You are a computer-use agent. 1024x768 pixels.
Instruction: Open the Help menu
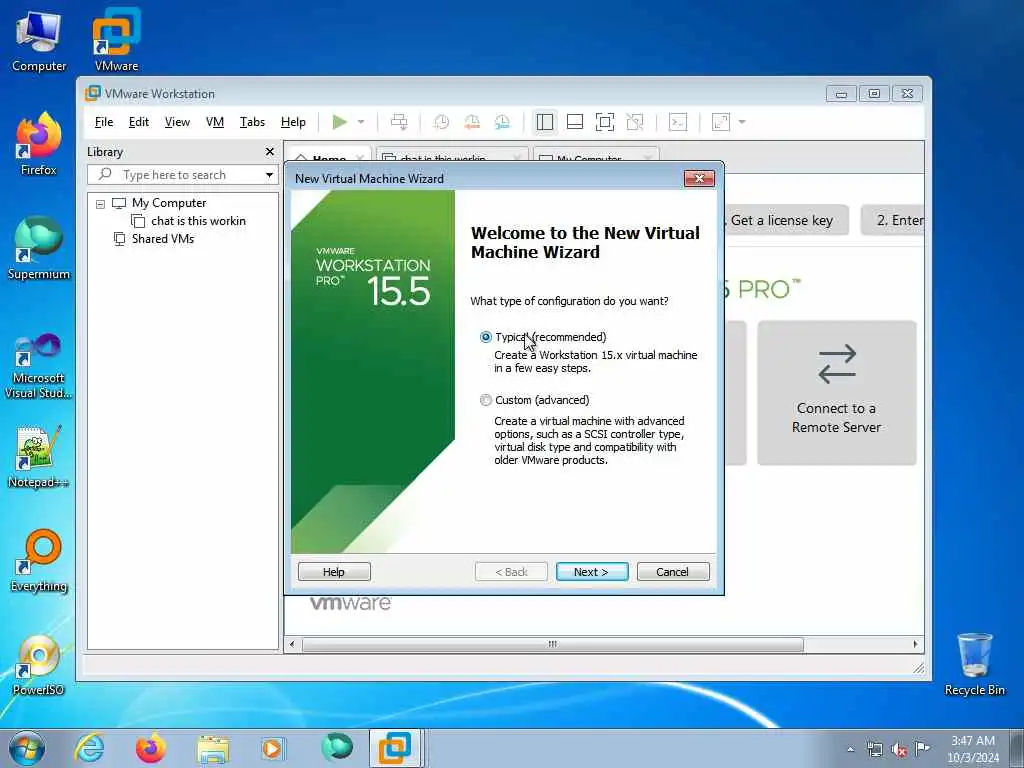click(293, 122)
